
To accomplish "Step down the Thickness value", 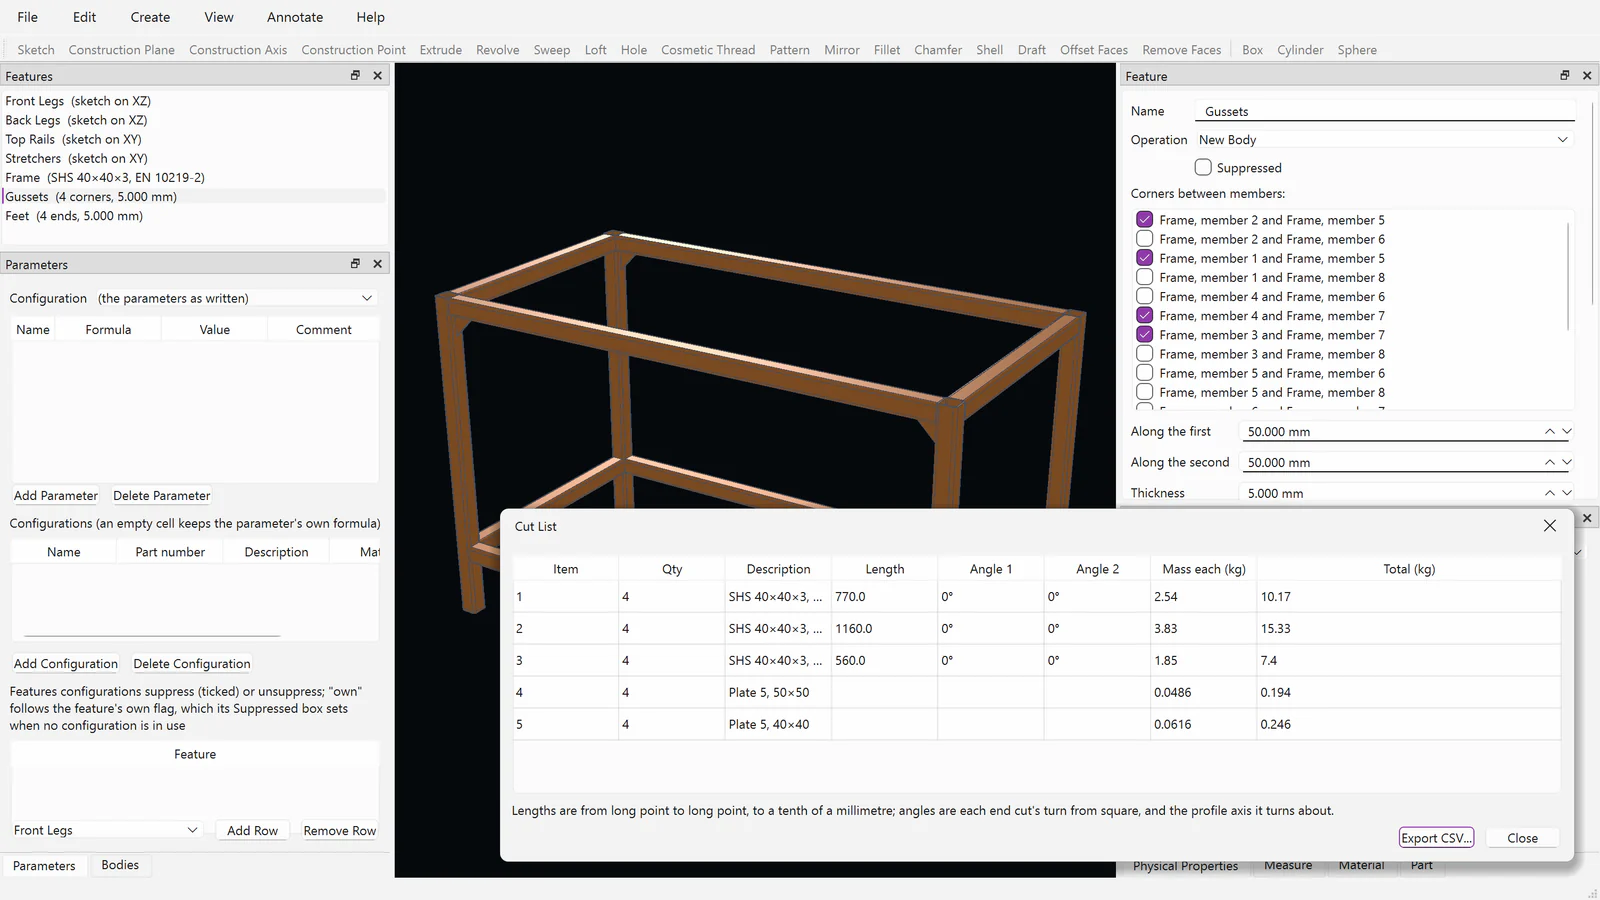I will [1567, 493].
